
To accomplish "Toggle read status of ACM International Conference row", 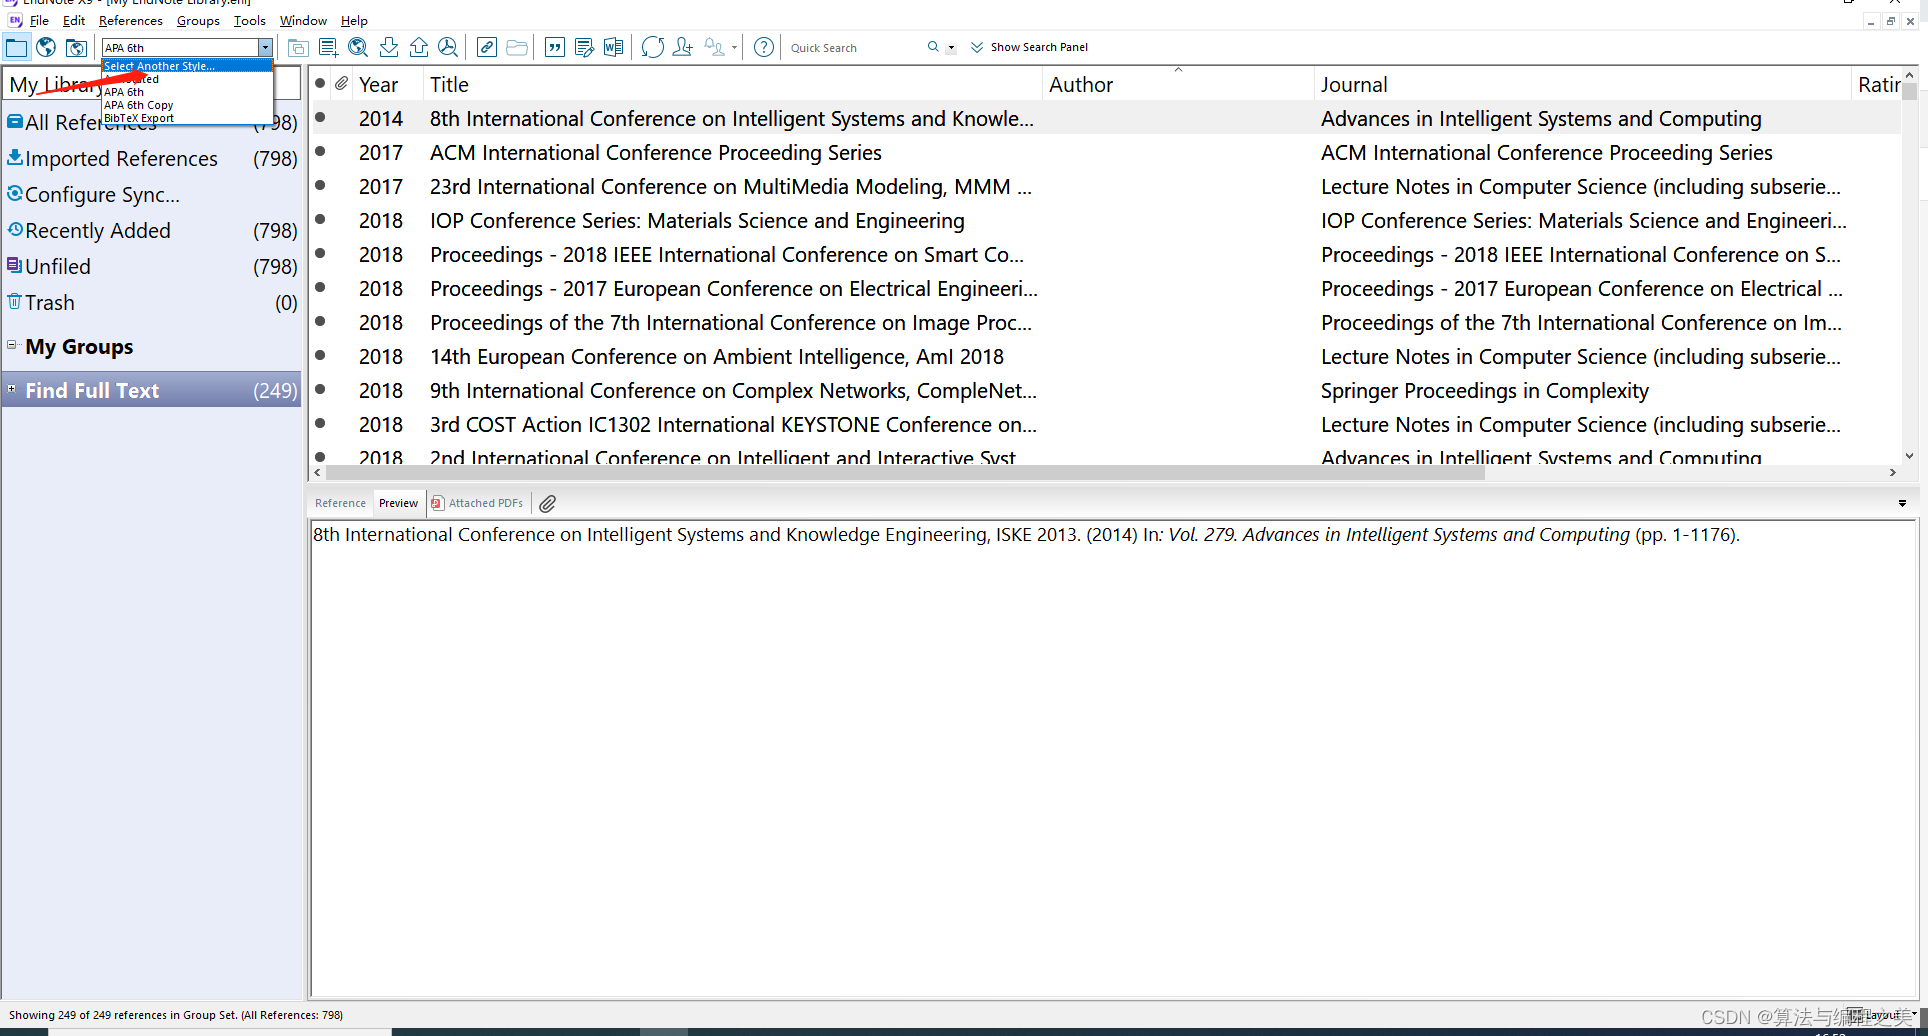I will click(320, 151).
